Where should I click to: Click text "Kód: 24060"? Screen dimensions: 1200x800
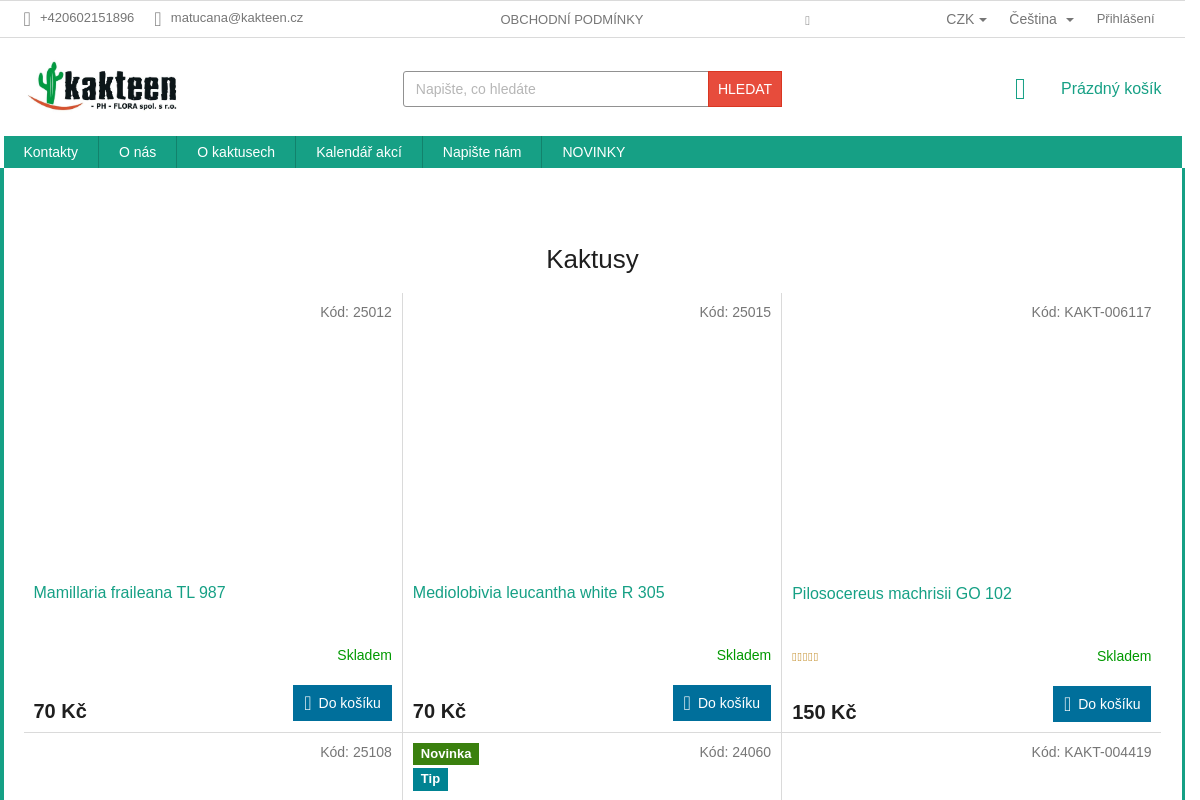[x=735, y=752]
